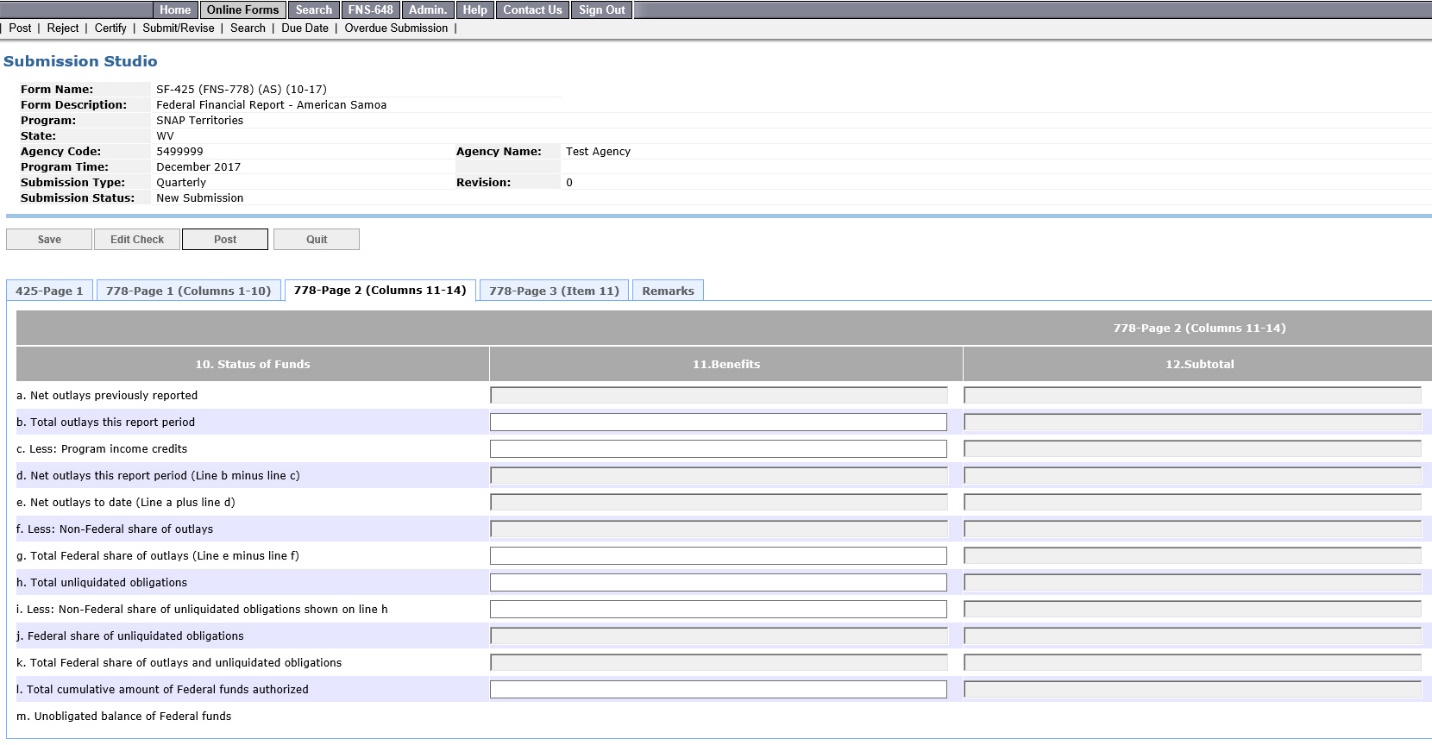This screenshot has width=1432, height=745.
Task: Open the Contact Us page
Action: click(x=534, y=10)
